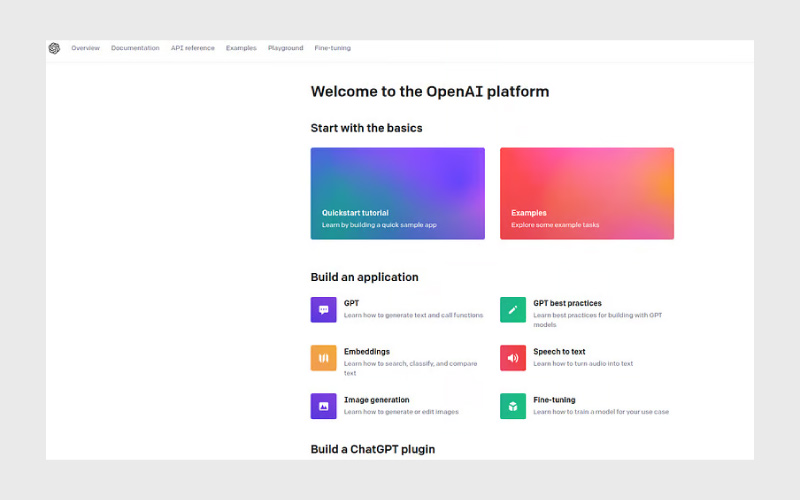Click the Image generation title link
The width and height of the screenshot is (800, 500).
(377, 400)
